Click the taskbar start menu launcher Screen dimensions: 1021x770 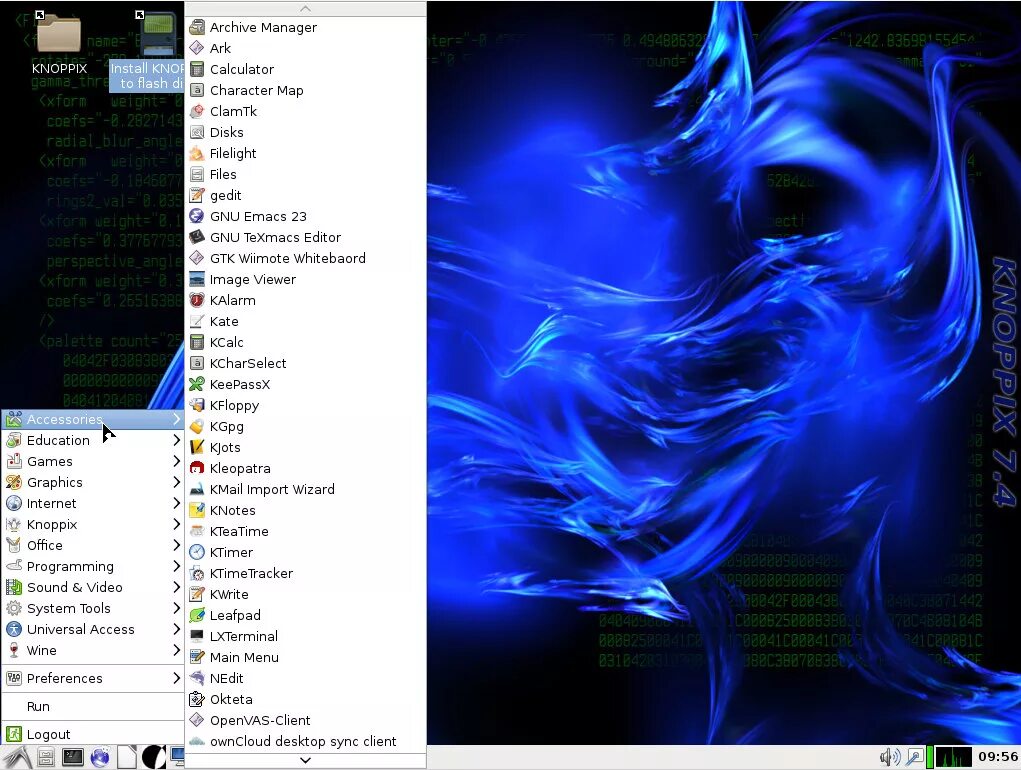(x=18, y=758)
